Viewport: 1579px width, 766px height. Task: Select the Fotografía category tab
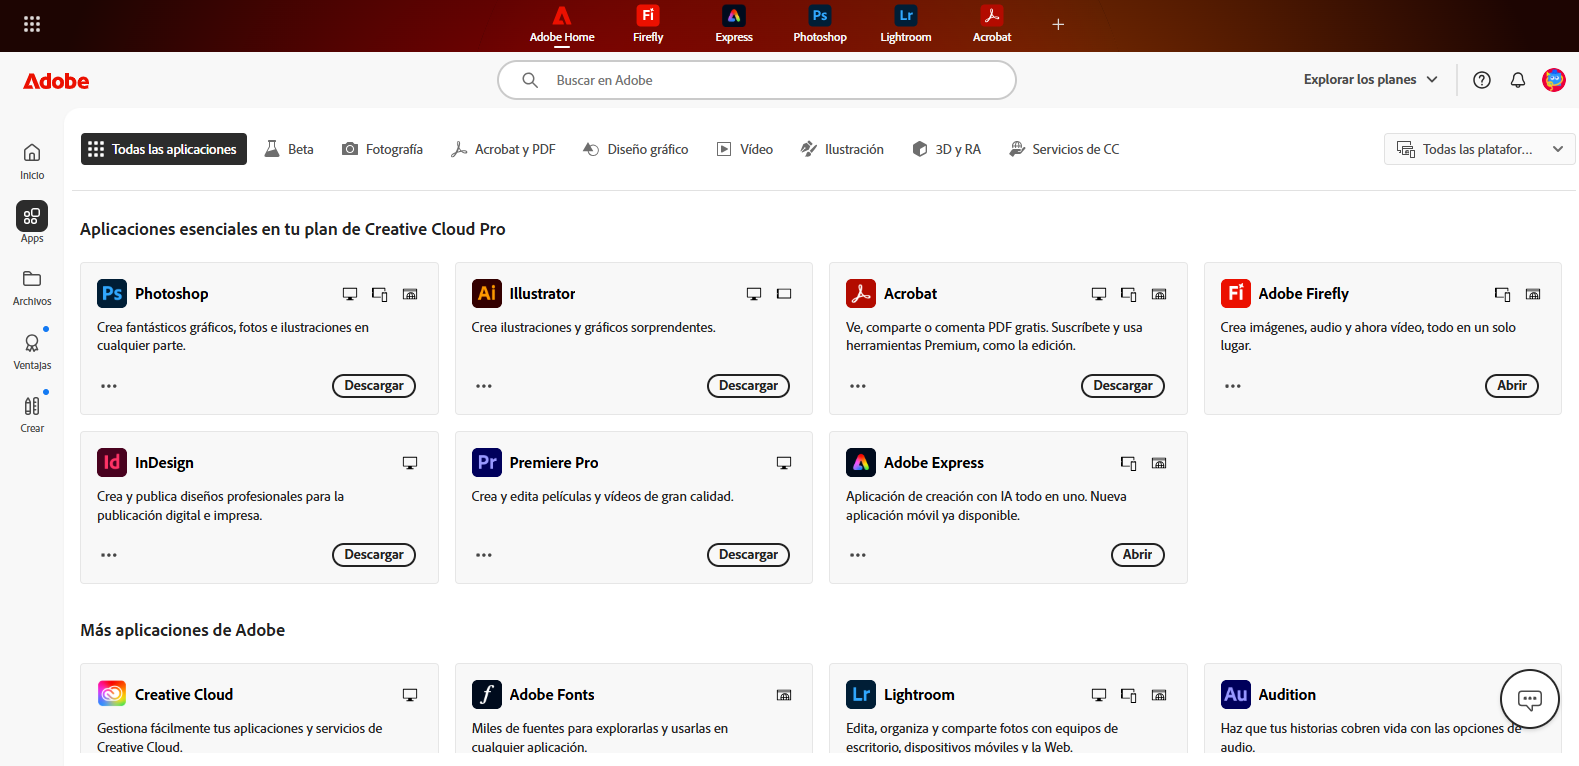pyautogui.click(x=382, y=149)
